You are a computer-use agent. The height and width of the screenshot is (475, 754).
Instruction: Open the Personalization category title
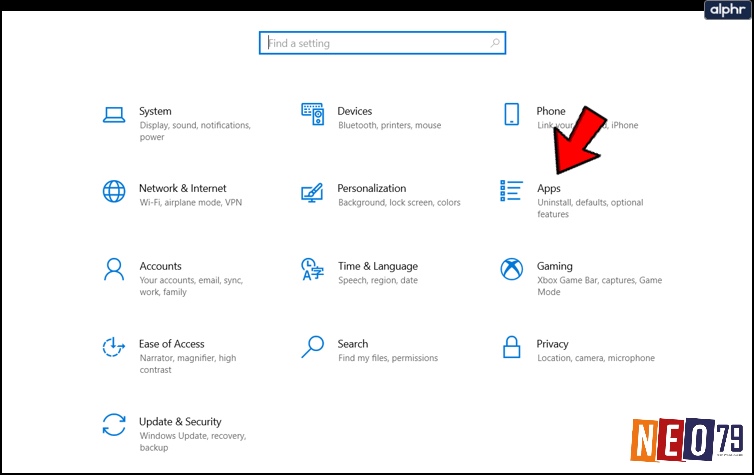(x=372, y=188)
